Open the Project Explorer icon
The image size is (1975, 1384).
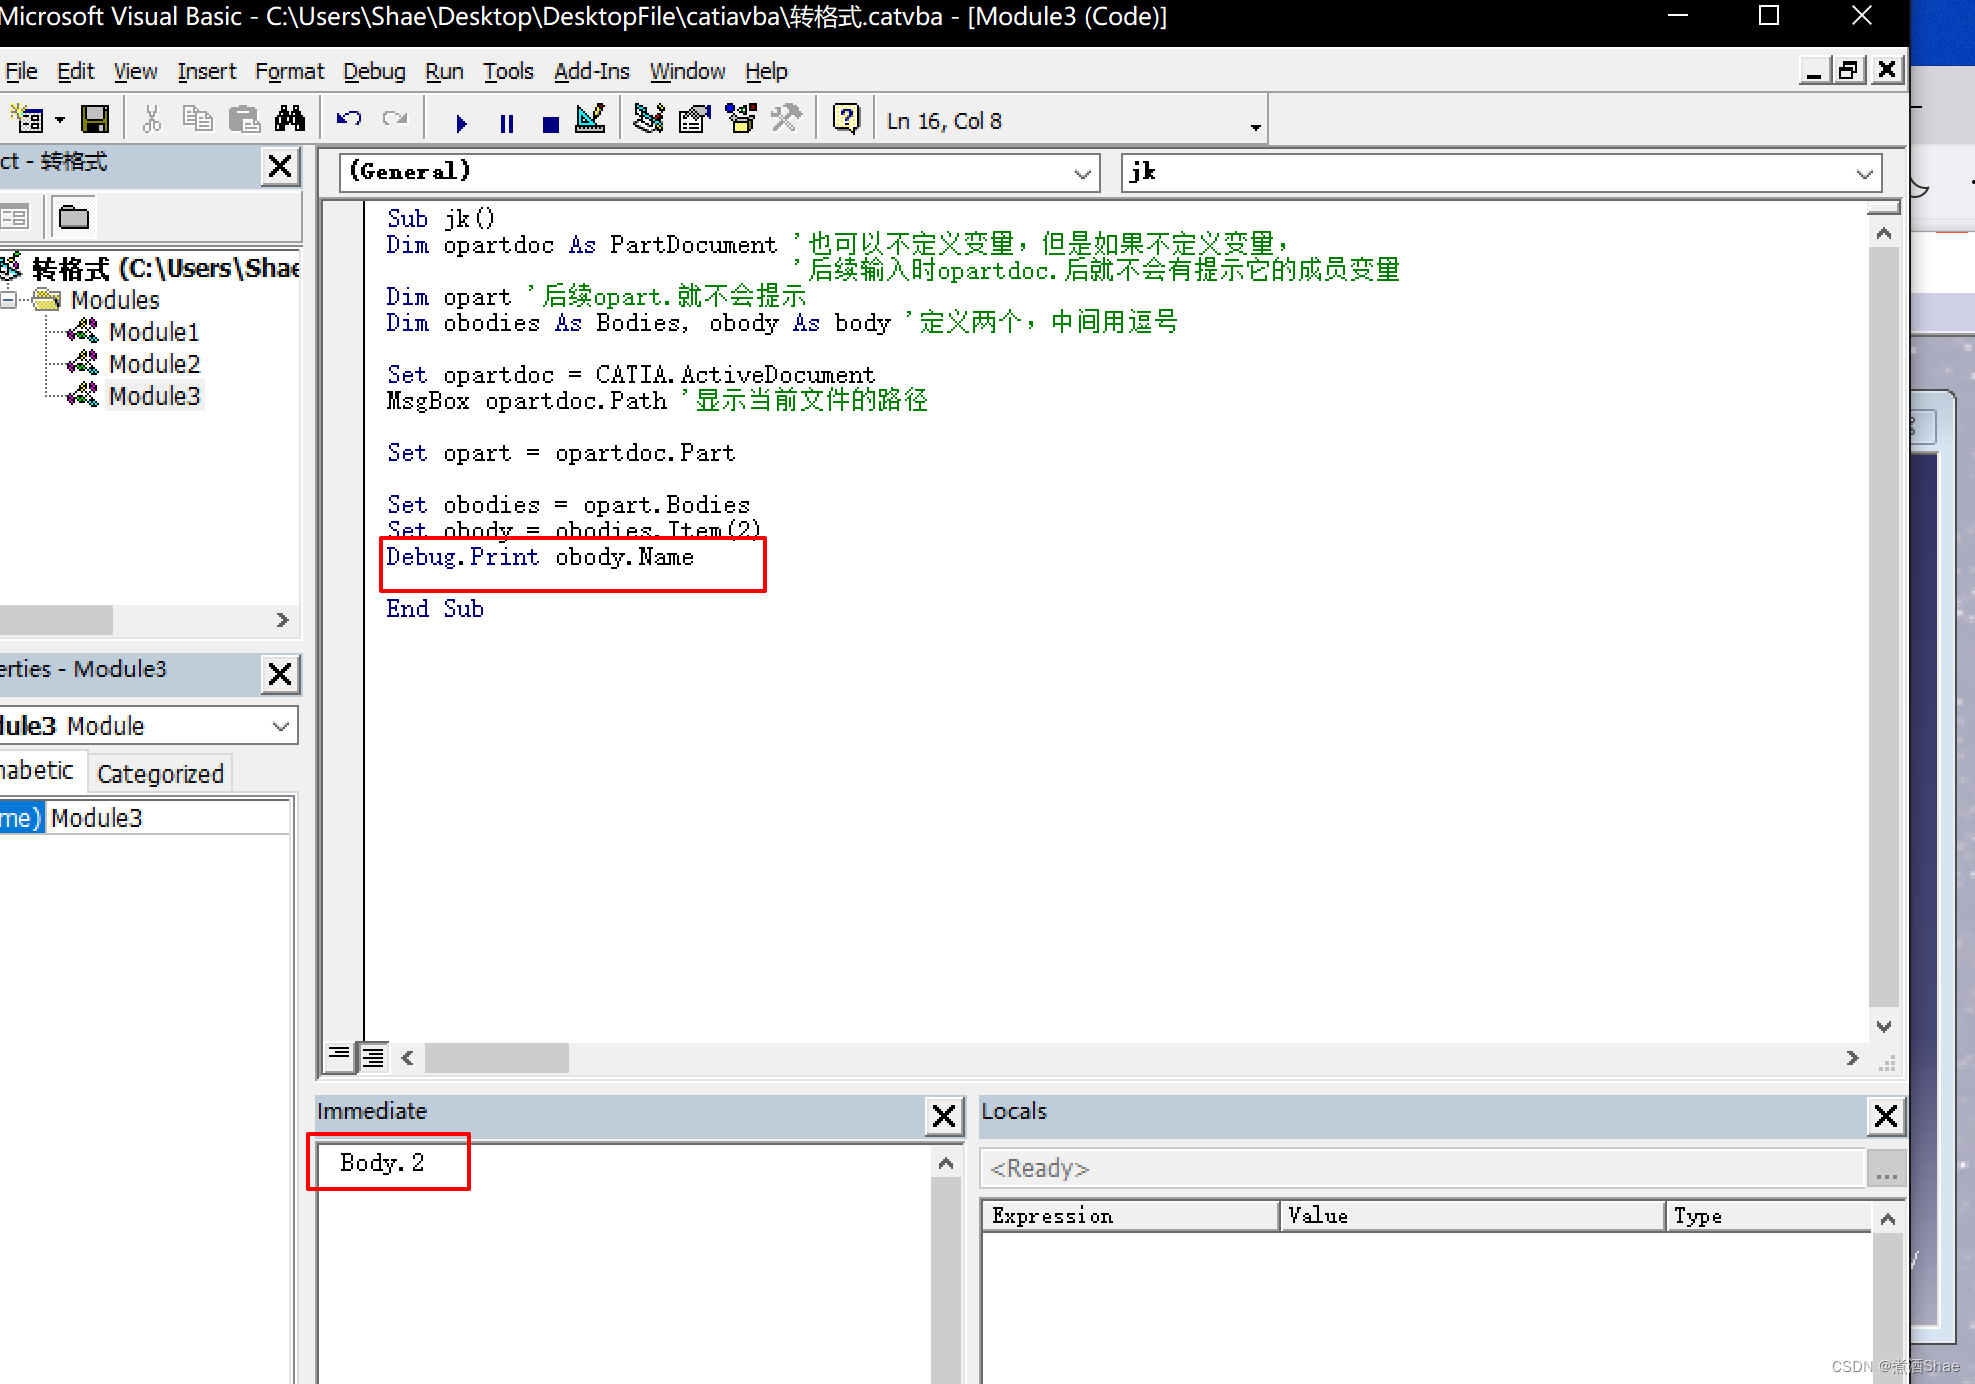point(648,120)
